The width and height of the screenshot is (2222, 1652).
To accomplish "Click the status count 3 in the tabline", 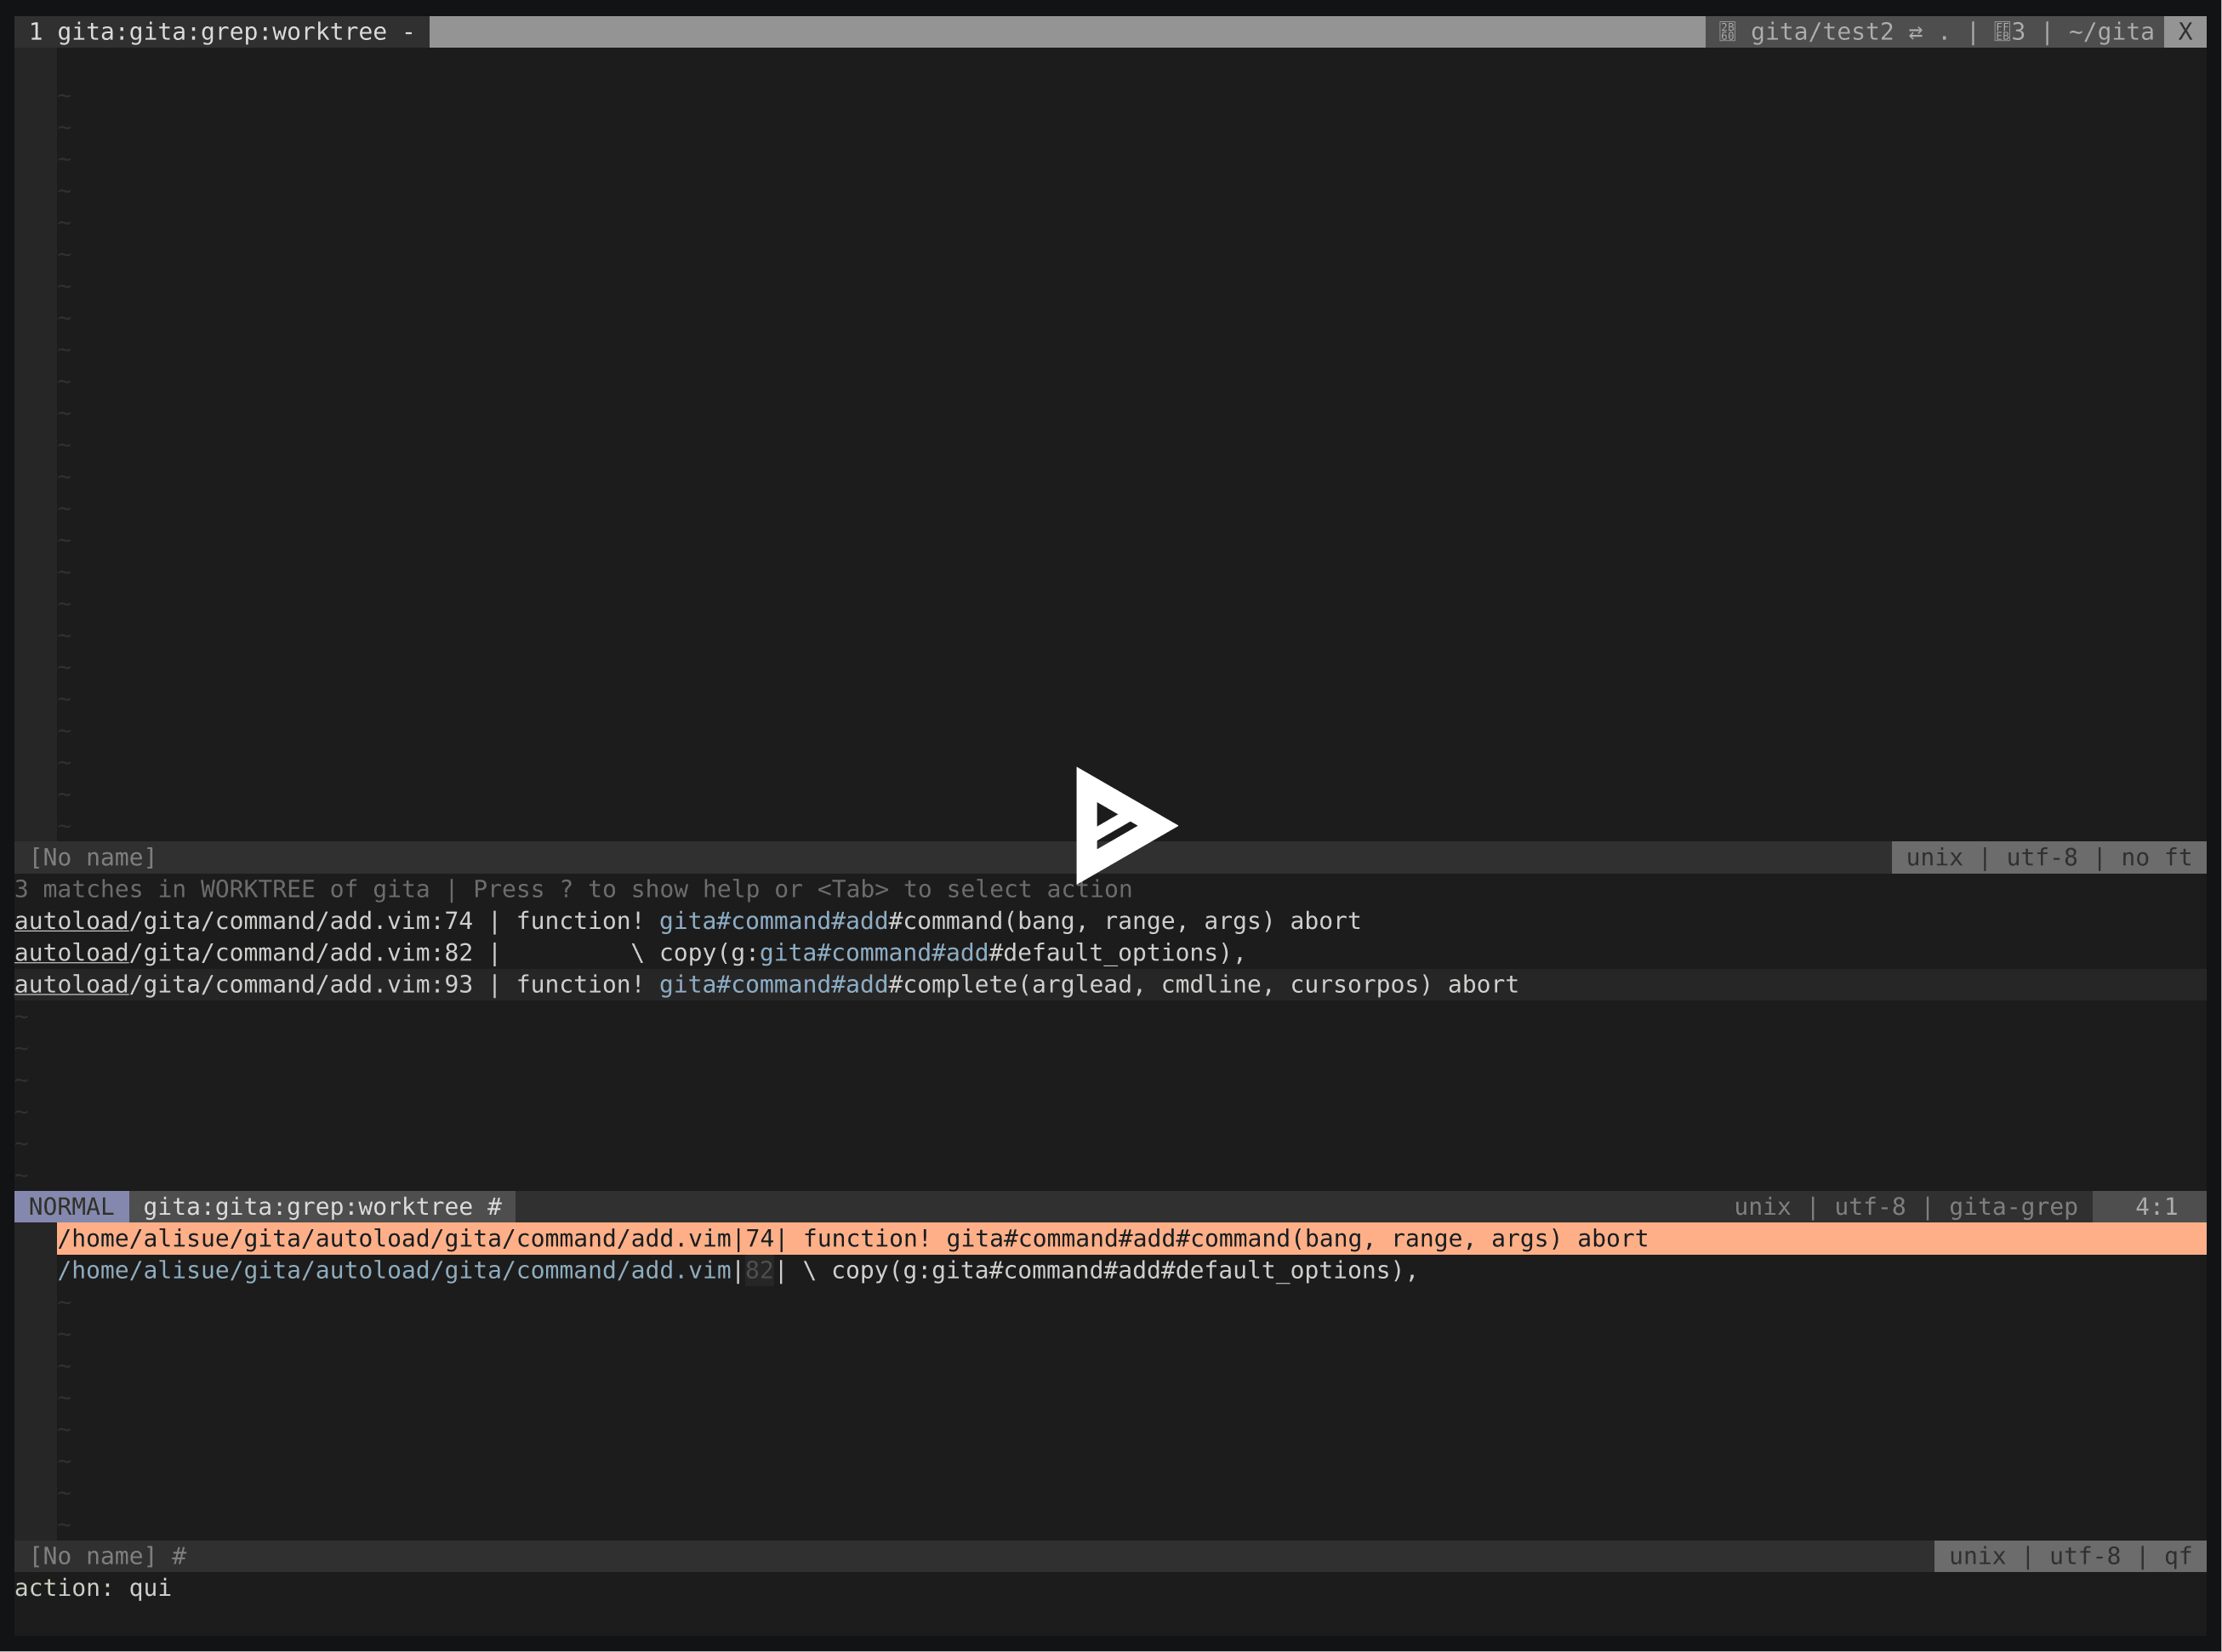I will (x=2010, y=32).
